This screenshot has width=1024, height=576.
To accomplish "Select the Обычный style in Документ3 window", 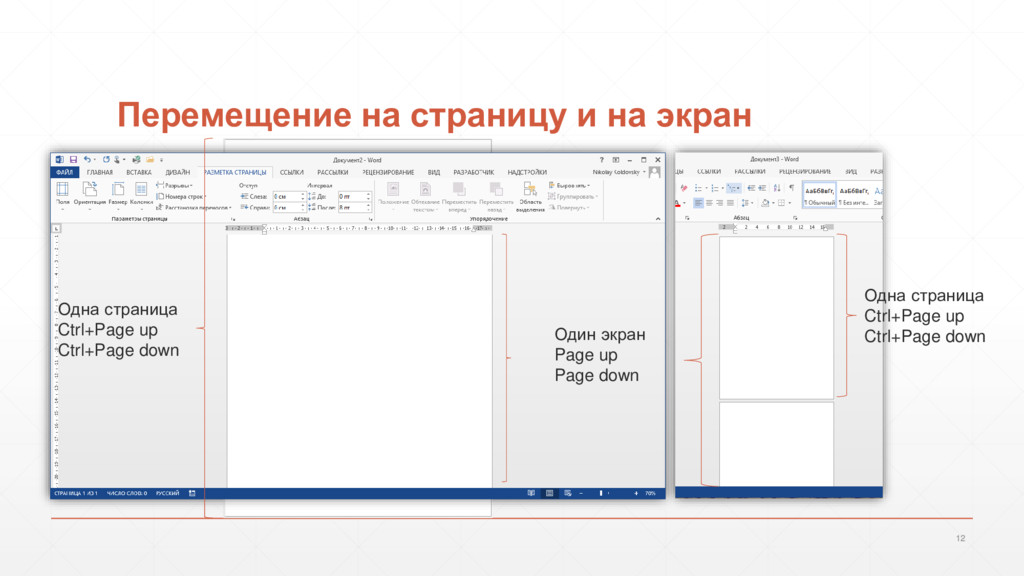I will point(819,195).
